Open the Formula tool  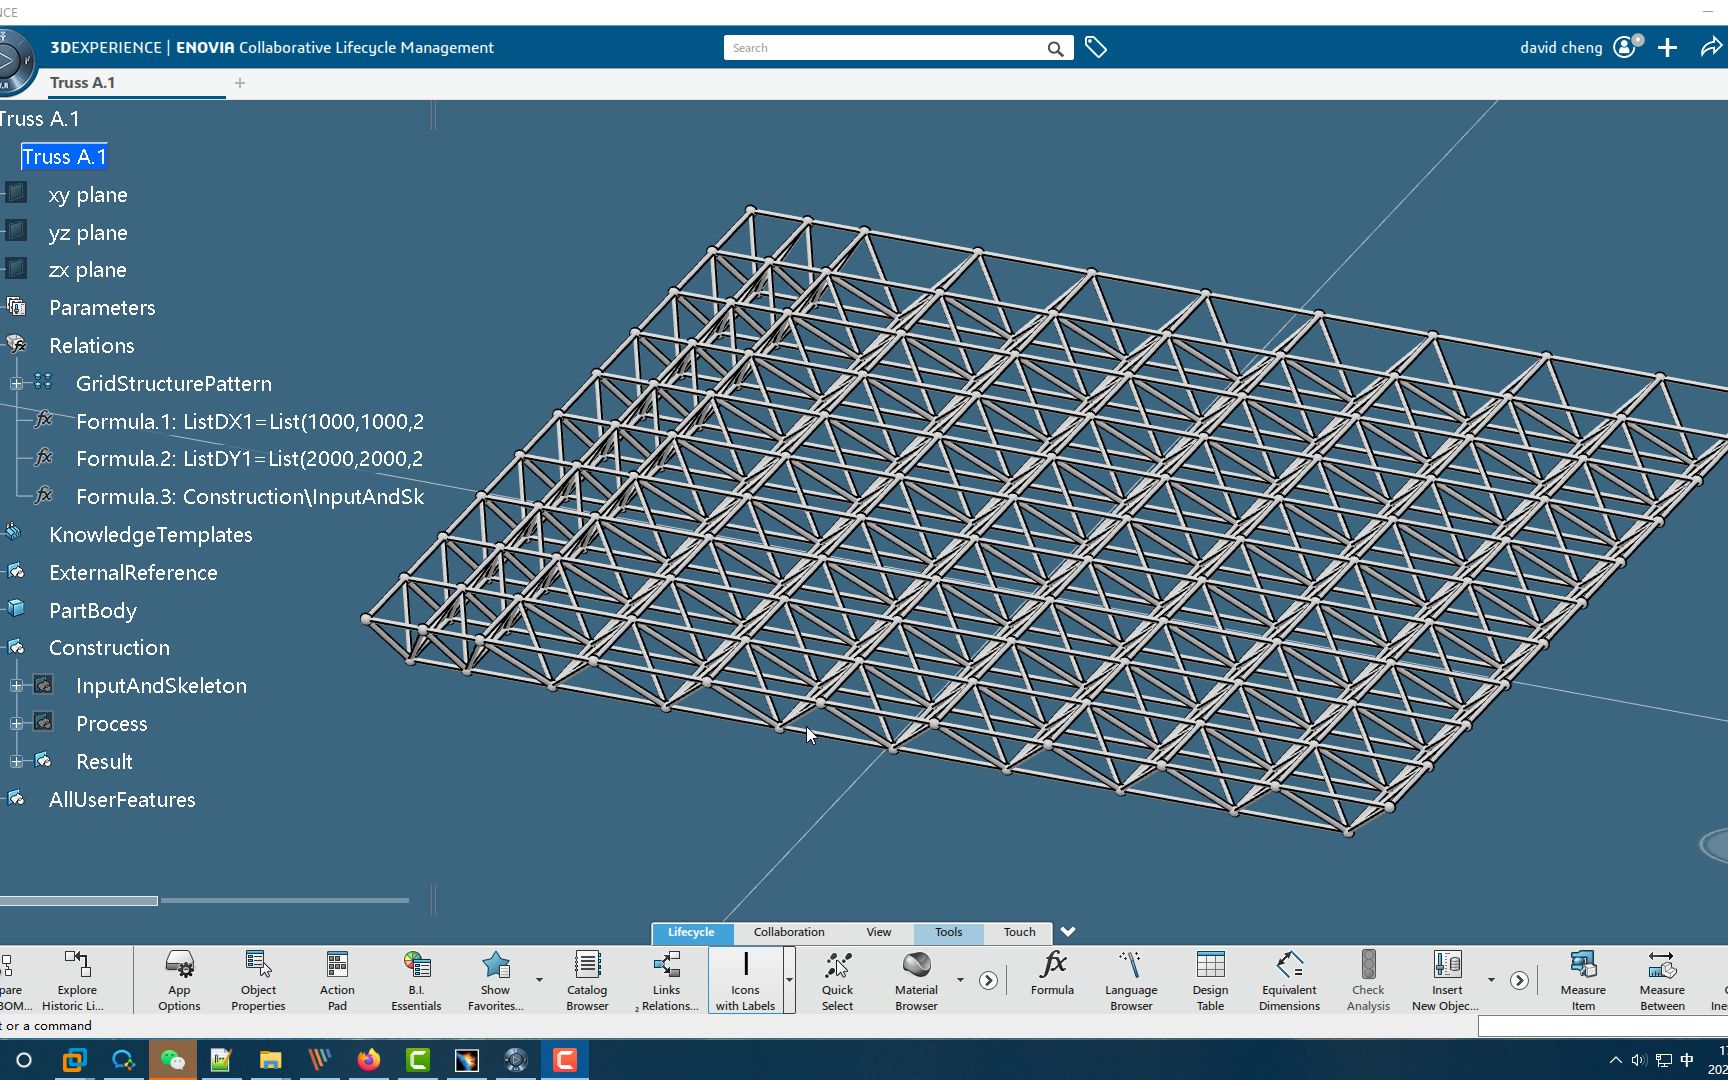pyautogui.click(x=1051, y=978)
